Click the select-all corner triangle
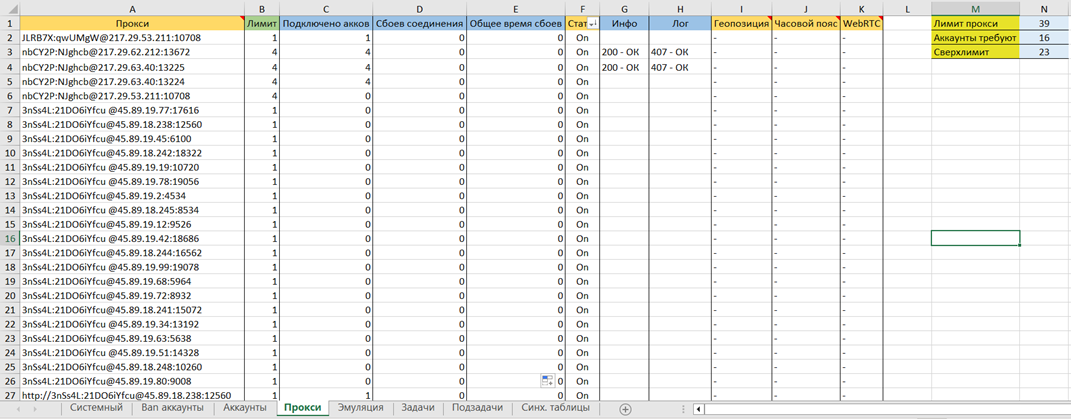The height and width of the screenshot is (419, 1071). tap(9, 8)
